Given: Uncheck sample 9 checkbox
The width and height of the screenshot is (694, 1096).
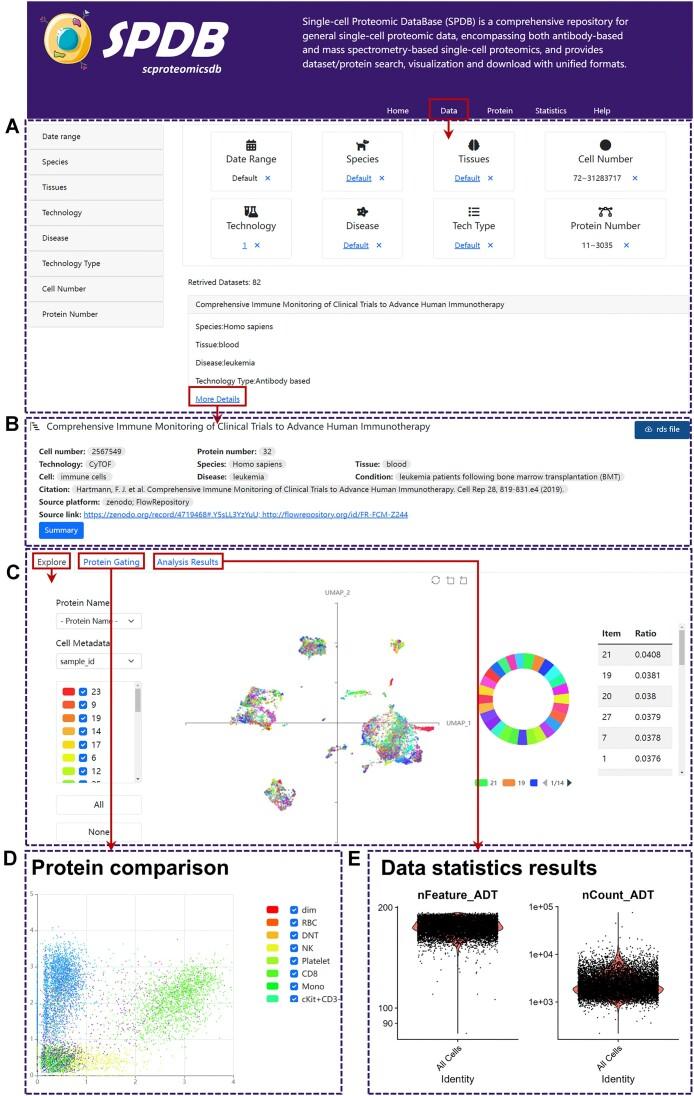Looking at the screenshot, I should click(83, 705).
